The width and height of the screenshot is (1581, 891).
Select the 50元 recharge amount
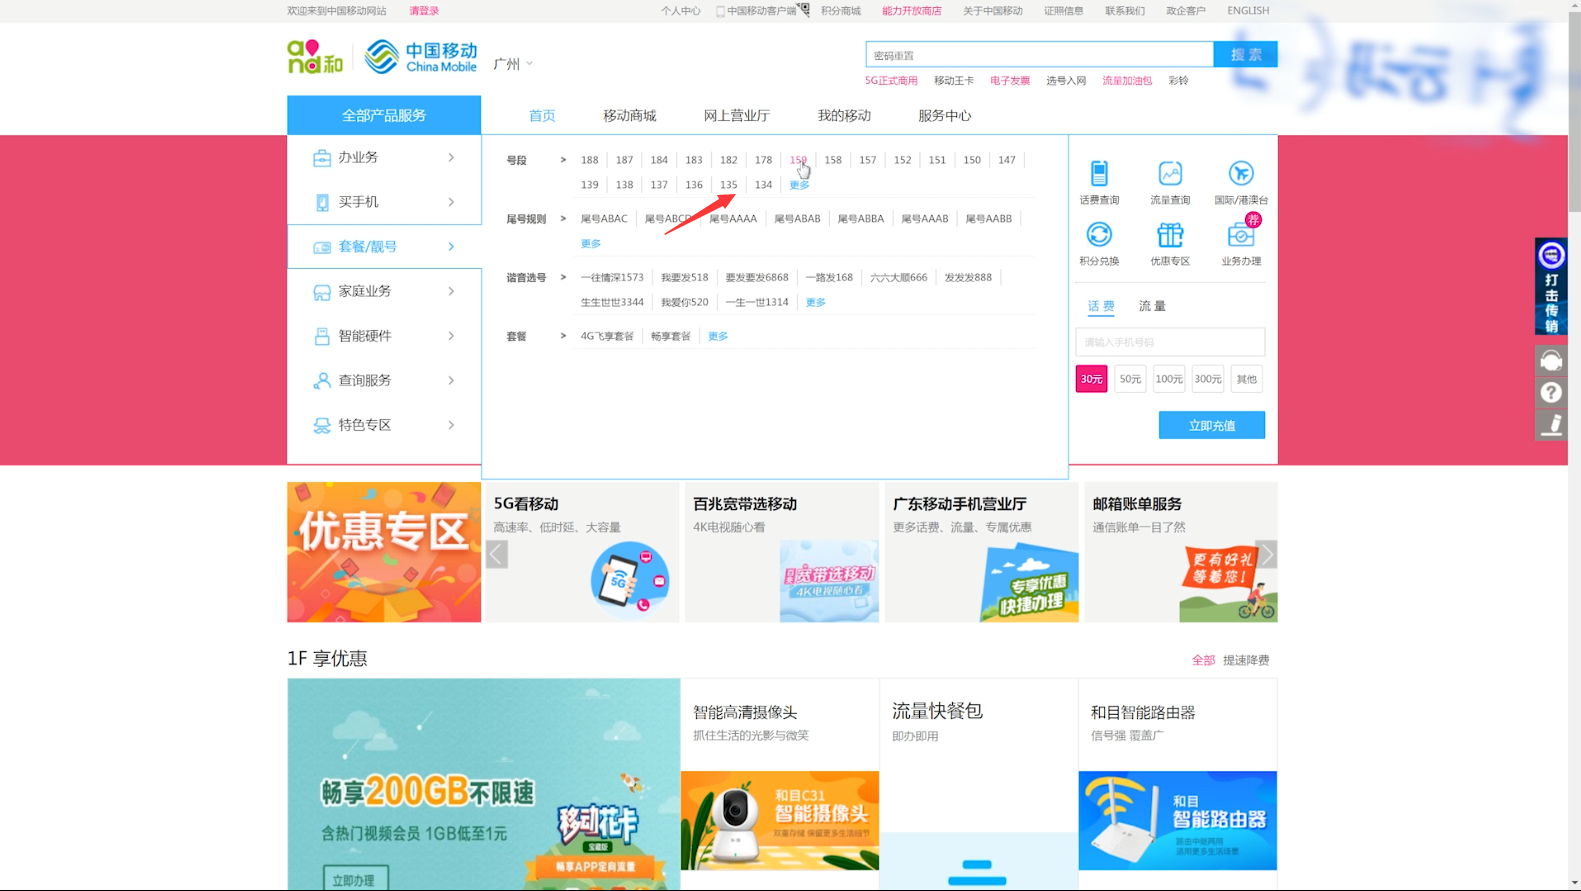coord(1130,379)
